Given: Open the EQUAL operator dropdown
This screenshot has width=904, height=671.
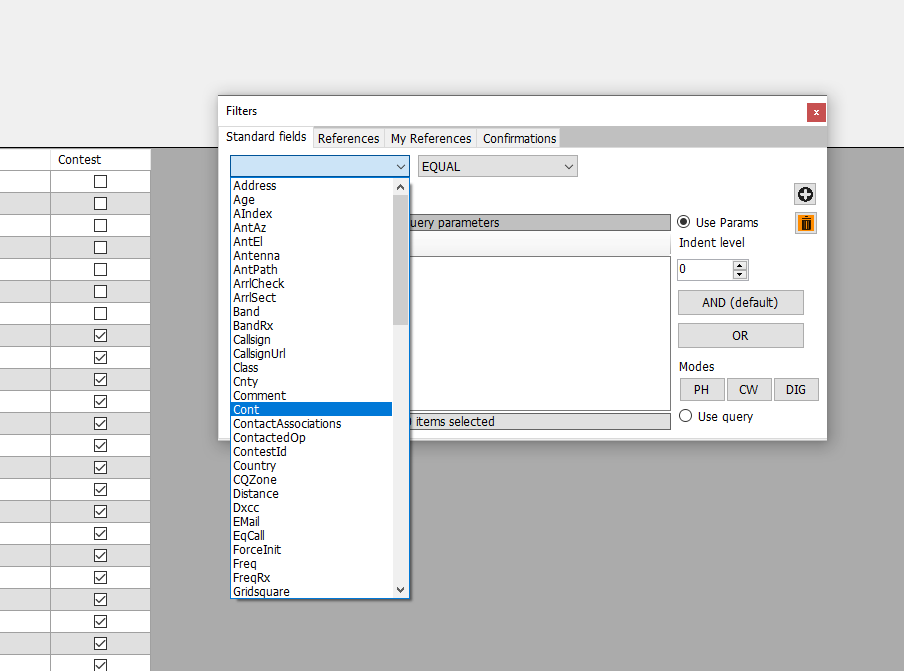Looking at the screenshot, I should [498, 167].
